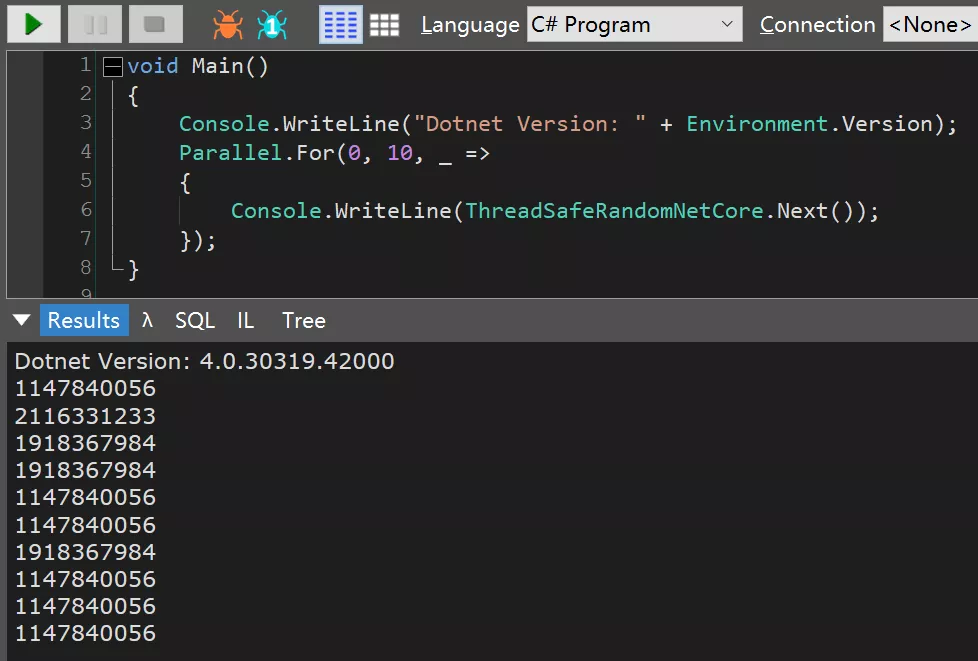Screen dimensions: 978x661
Task: Click the green Run query button
Action: [x=34, y=24]
